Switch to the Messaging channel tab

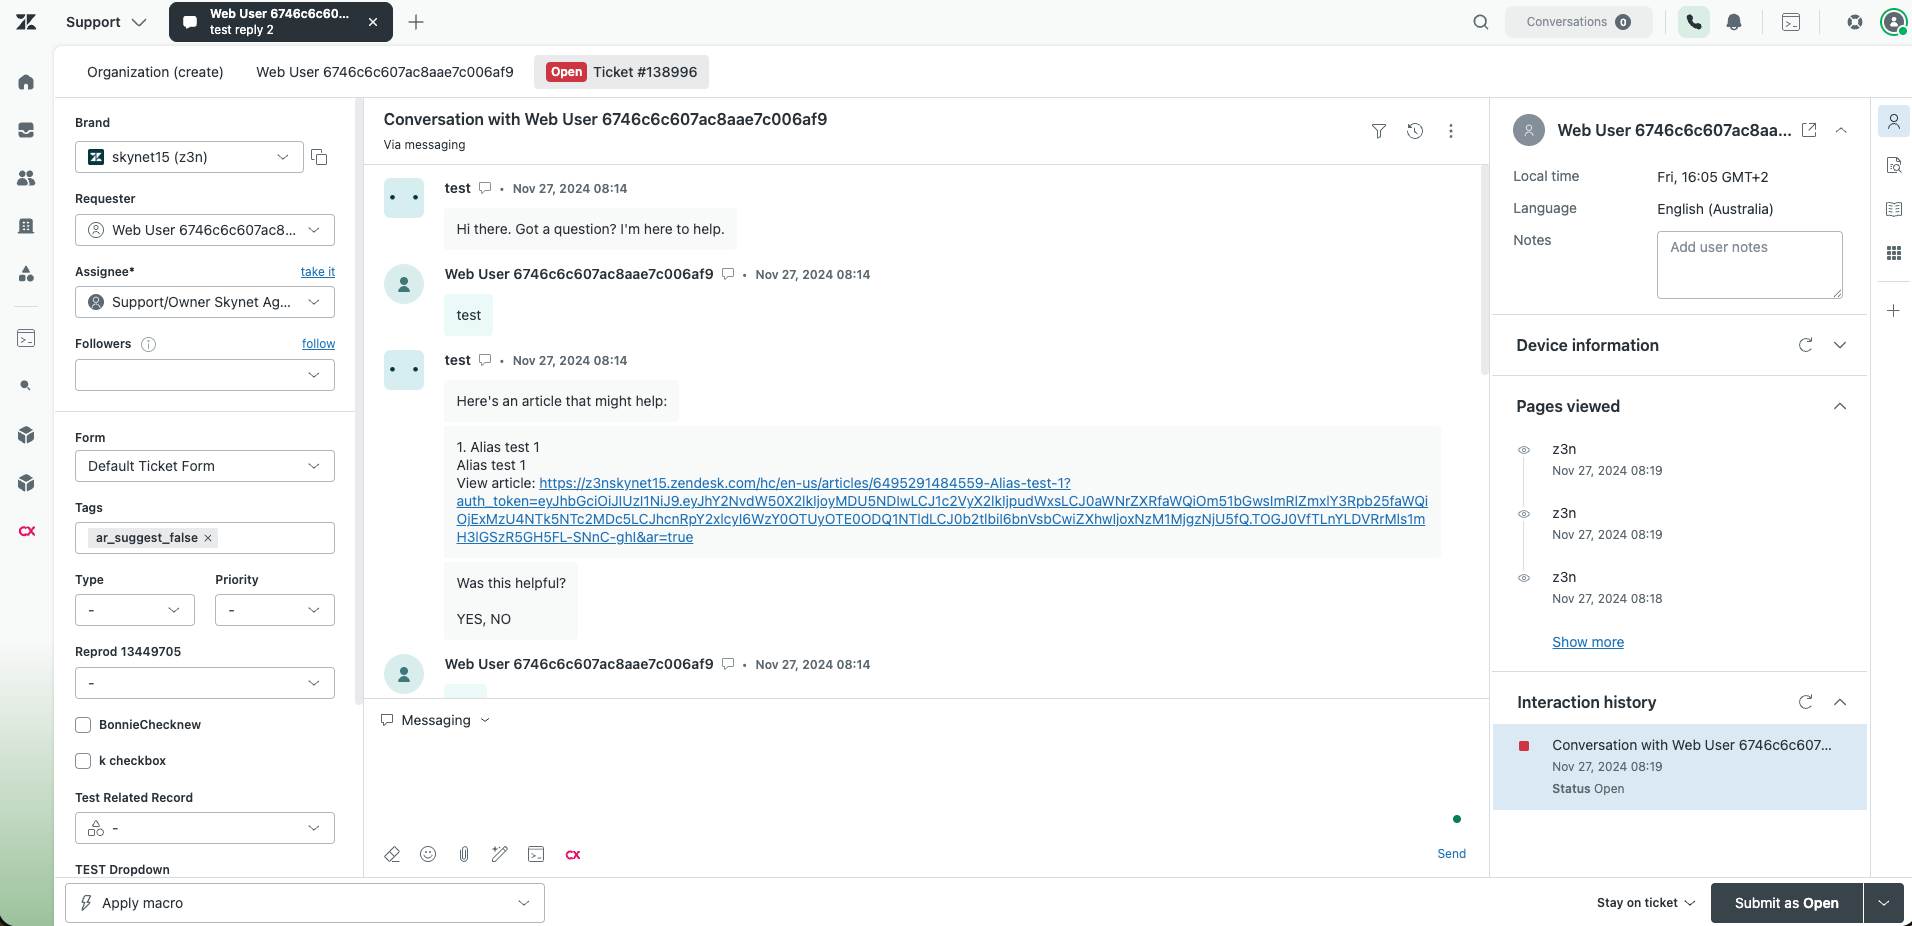434,720
